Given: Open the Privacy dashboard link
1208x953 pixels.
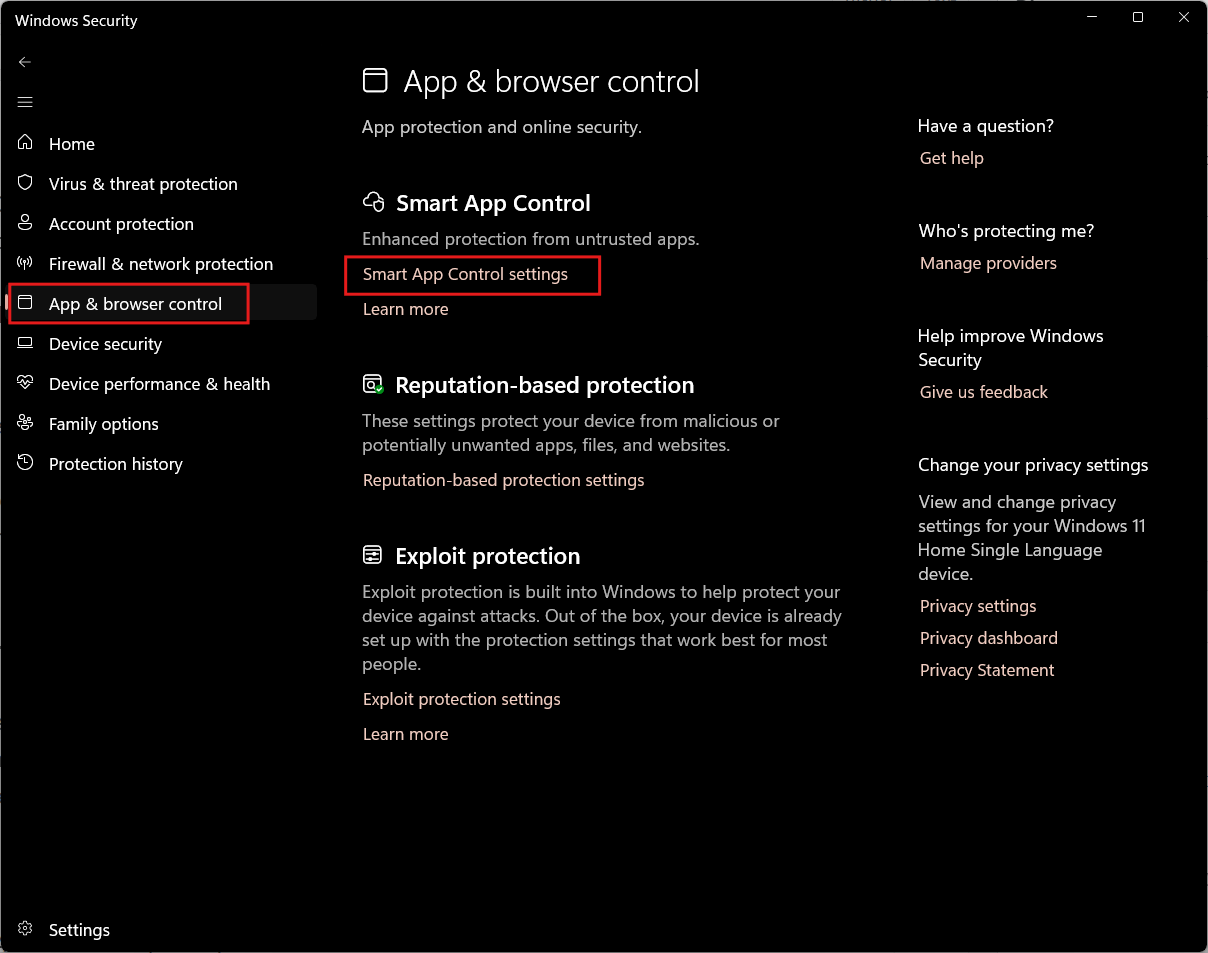Looking at the screenshot, I should pyautogui.click(x=988, y=637).
